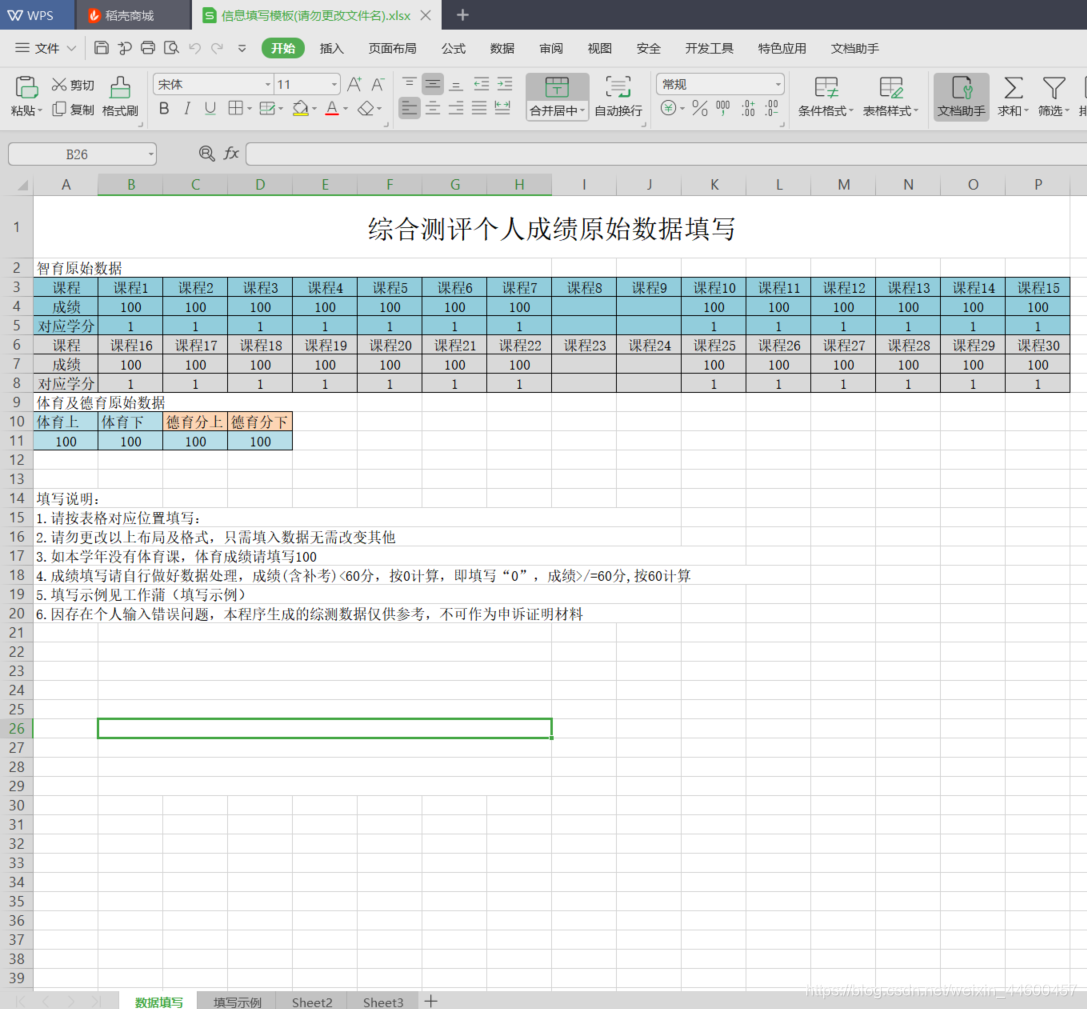1087x1009 pixels.
Task: Switch to the 页面布局 Page Layout tab
Action: pyautogui.click(x=392, y=48)
